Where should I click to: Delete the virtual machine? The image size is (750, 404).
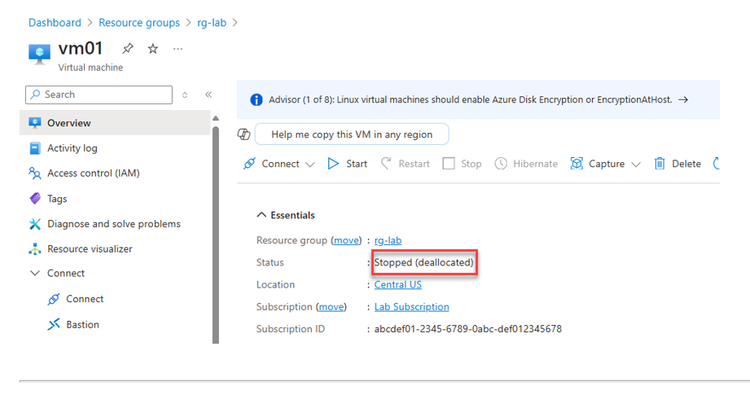point(677,164)
